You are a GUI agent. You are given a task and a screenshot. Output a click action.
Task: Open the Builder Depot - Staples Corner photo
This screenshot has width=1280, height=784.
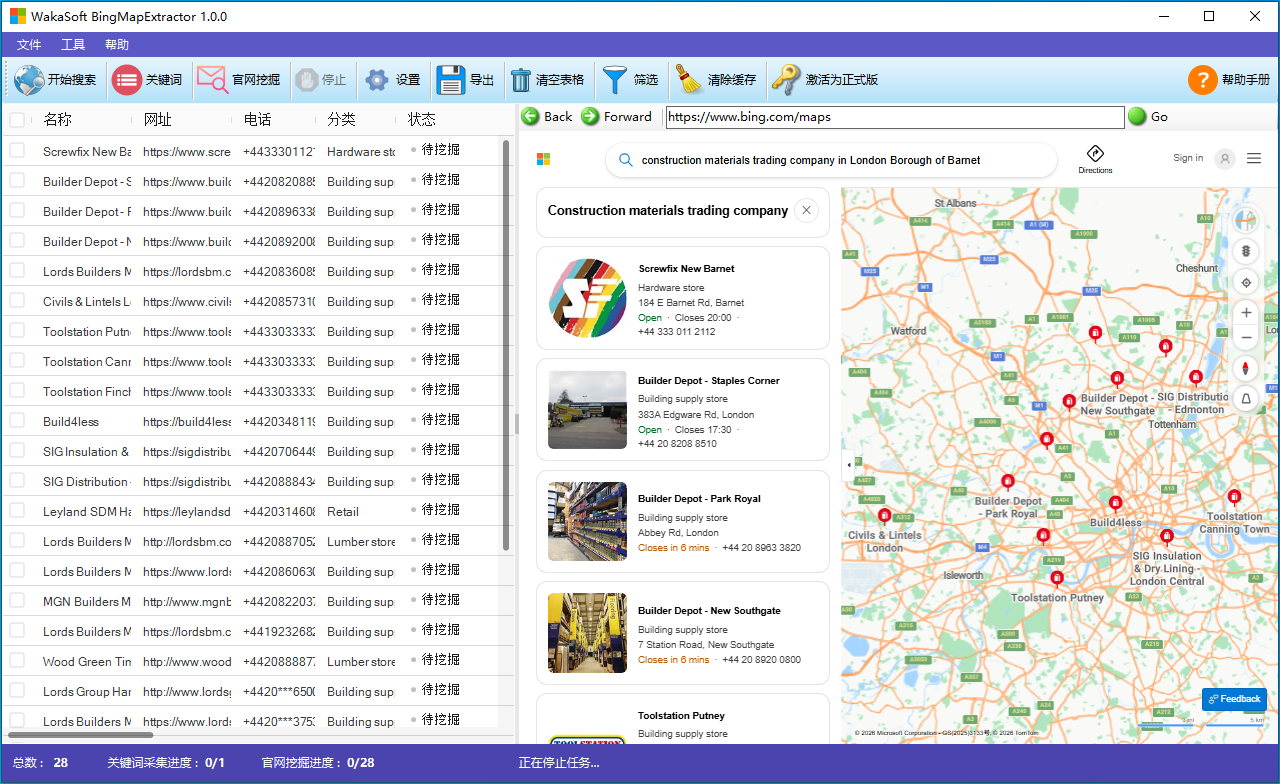click(x=588, y=410)
